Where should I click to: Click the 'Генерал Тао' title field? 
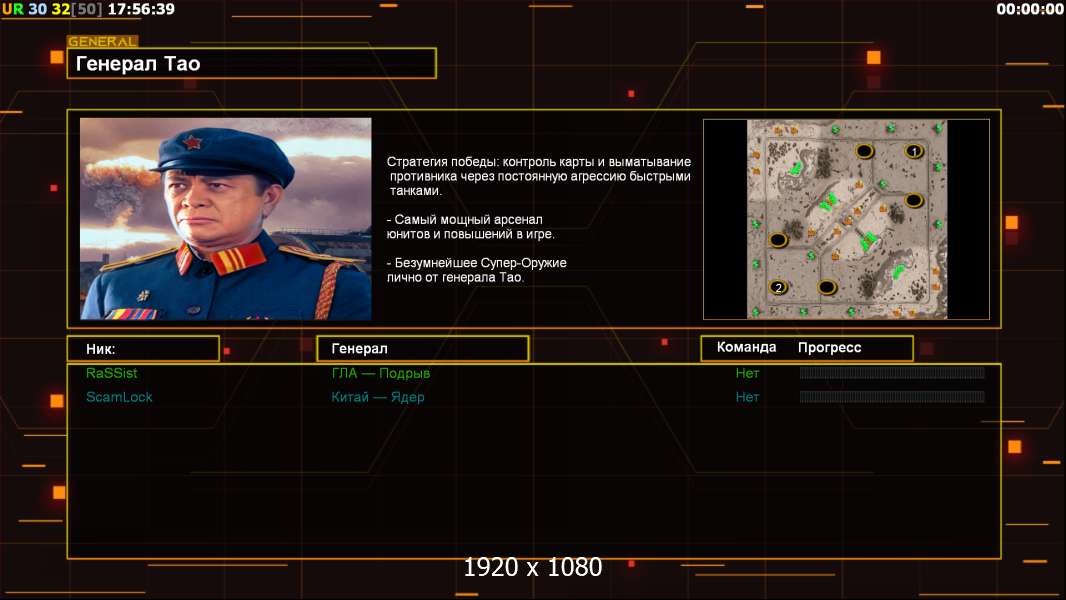coord(251,63)
